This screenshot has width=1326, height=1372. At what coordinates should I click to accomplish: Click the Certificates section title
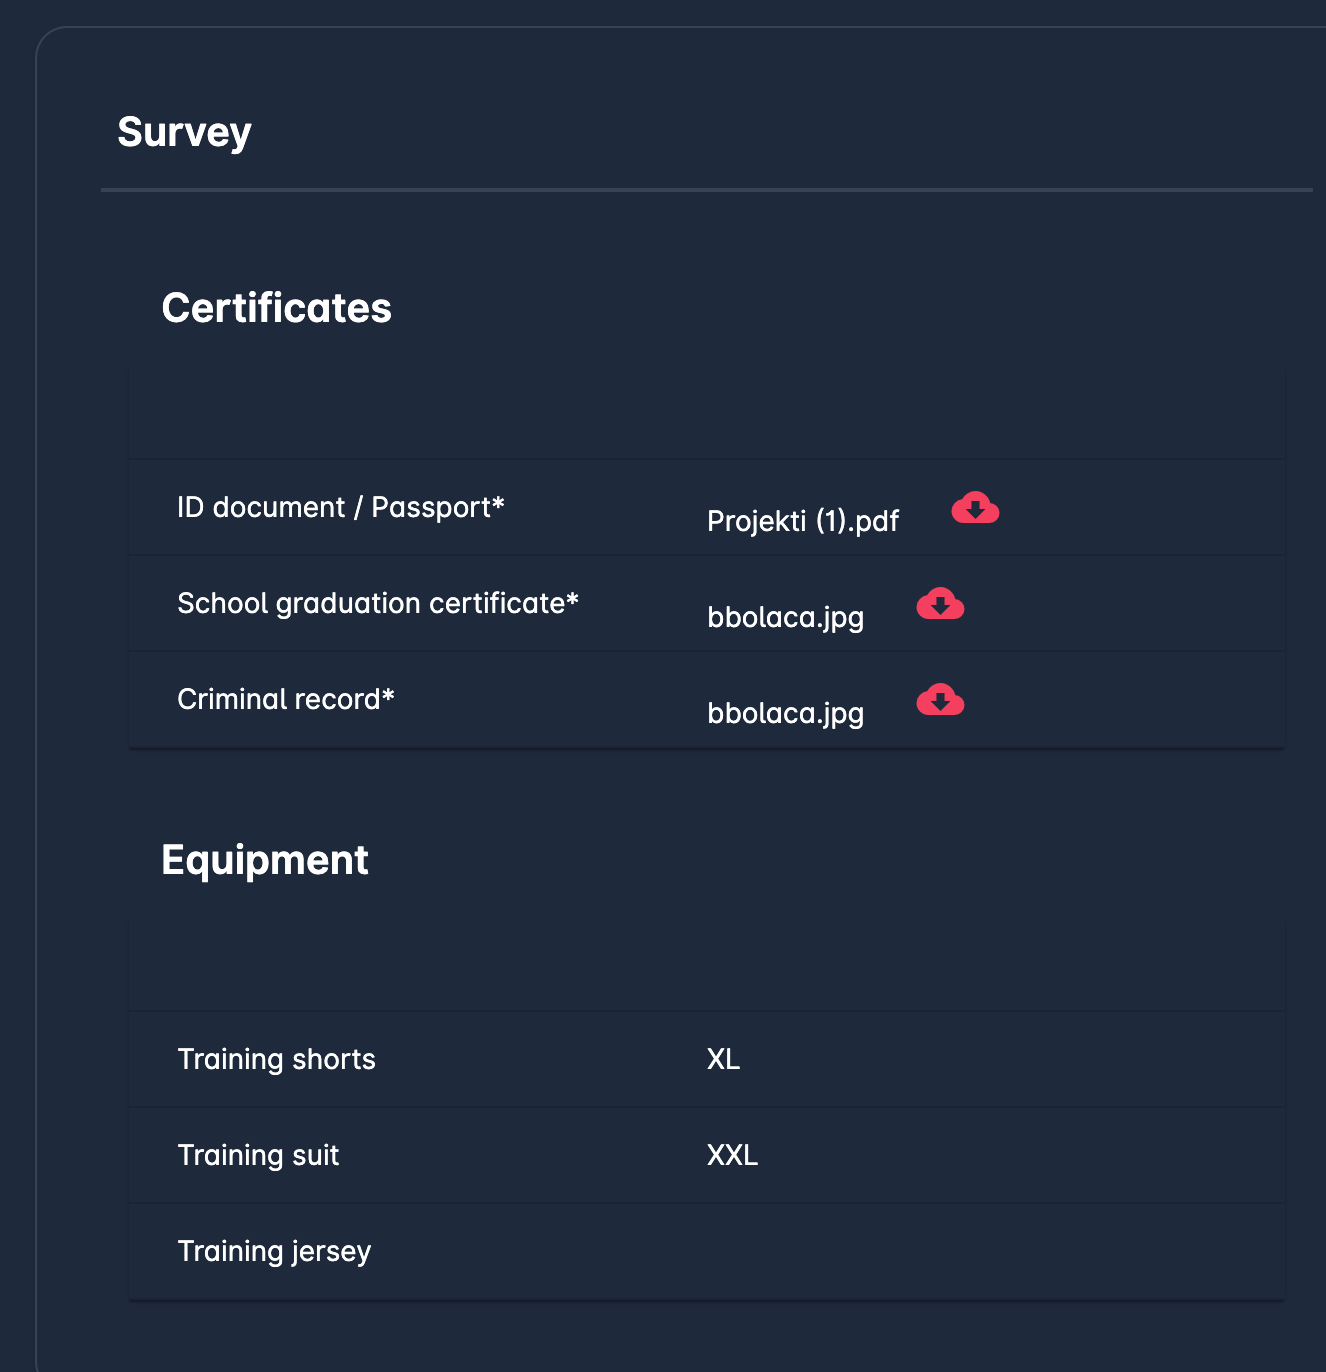click(276, 308)
